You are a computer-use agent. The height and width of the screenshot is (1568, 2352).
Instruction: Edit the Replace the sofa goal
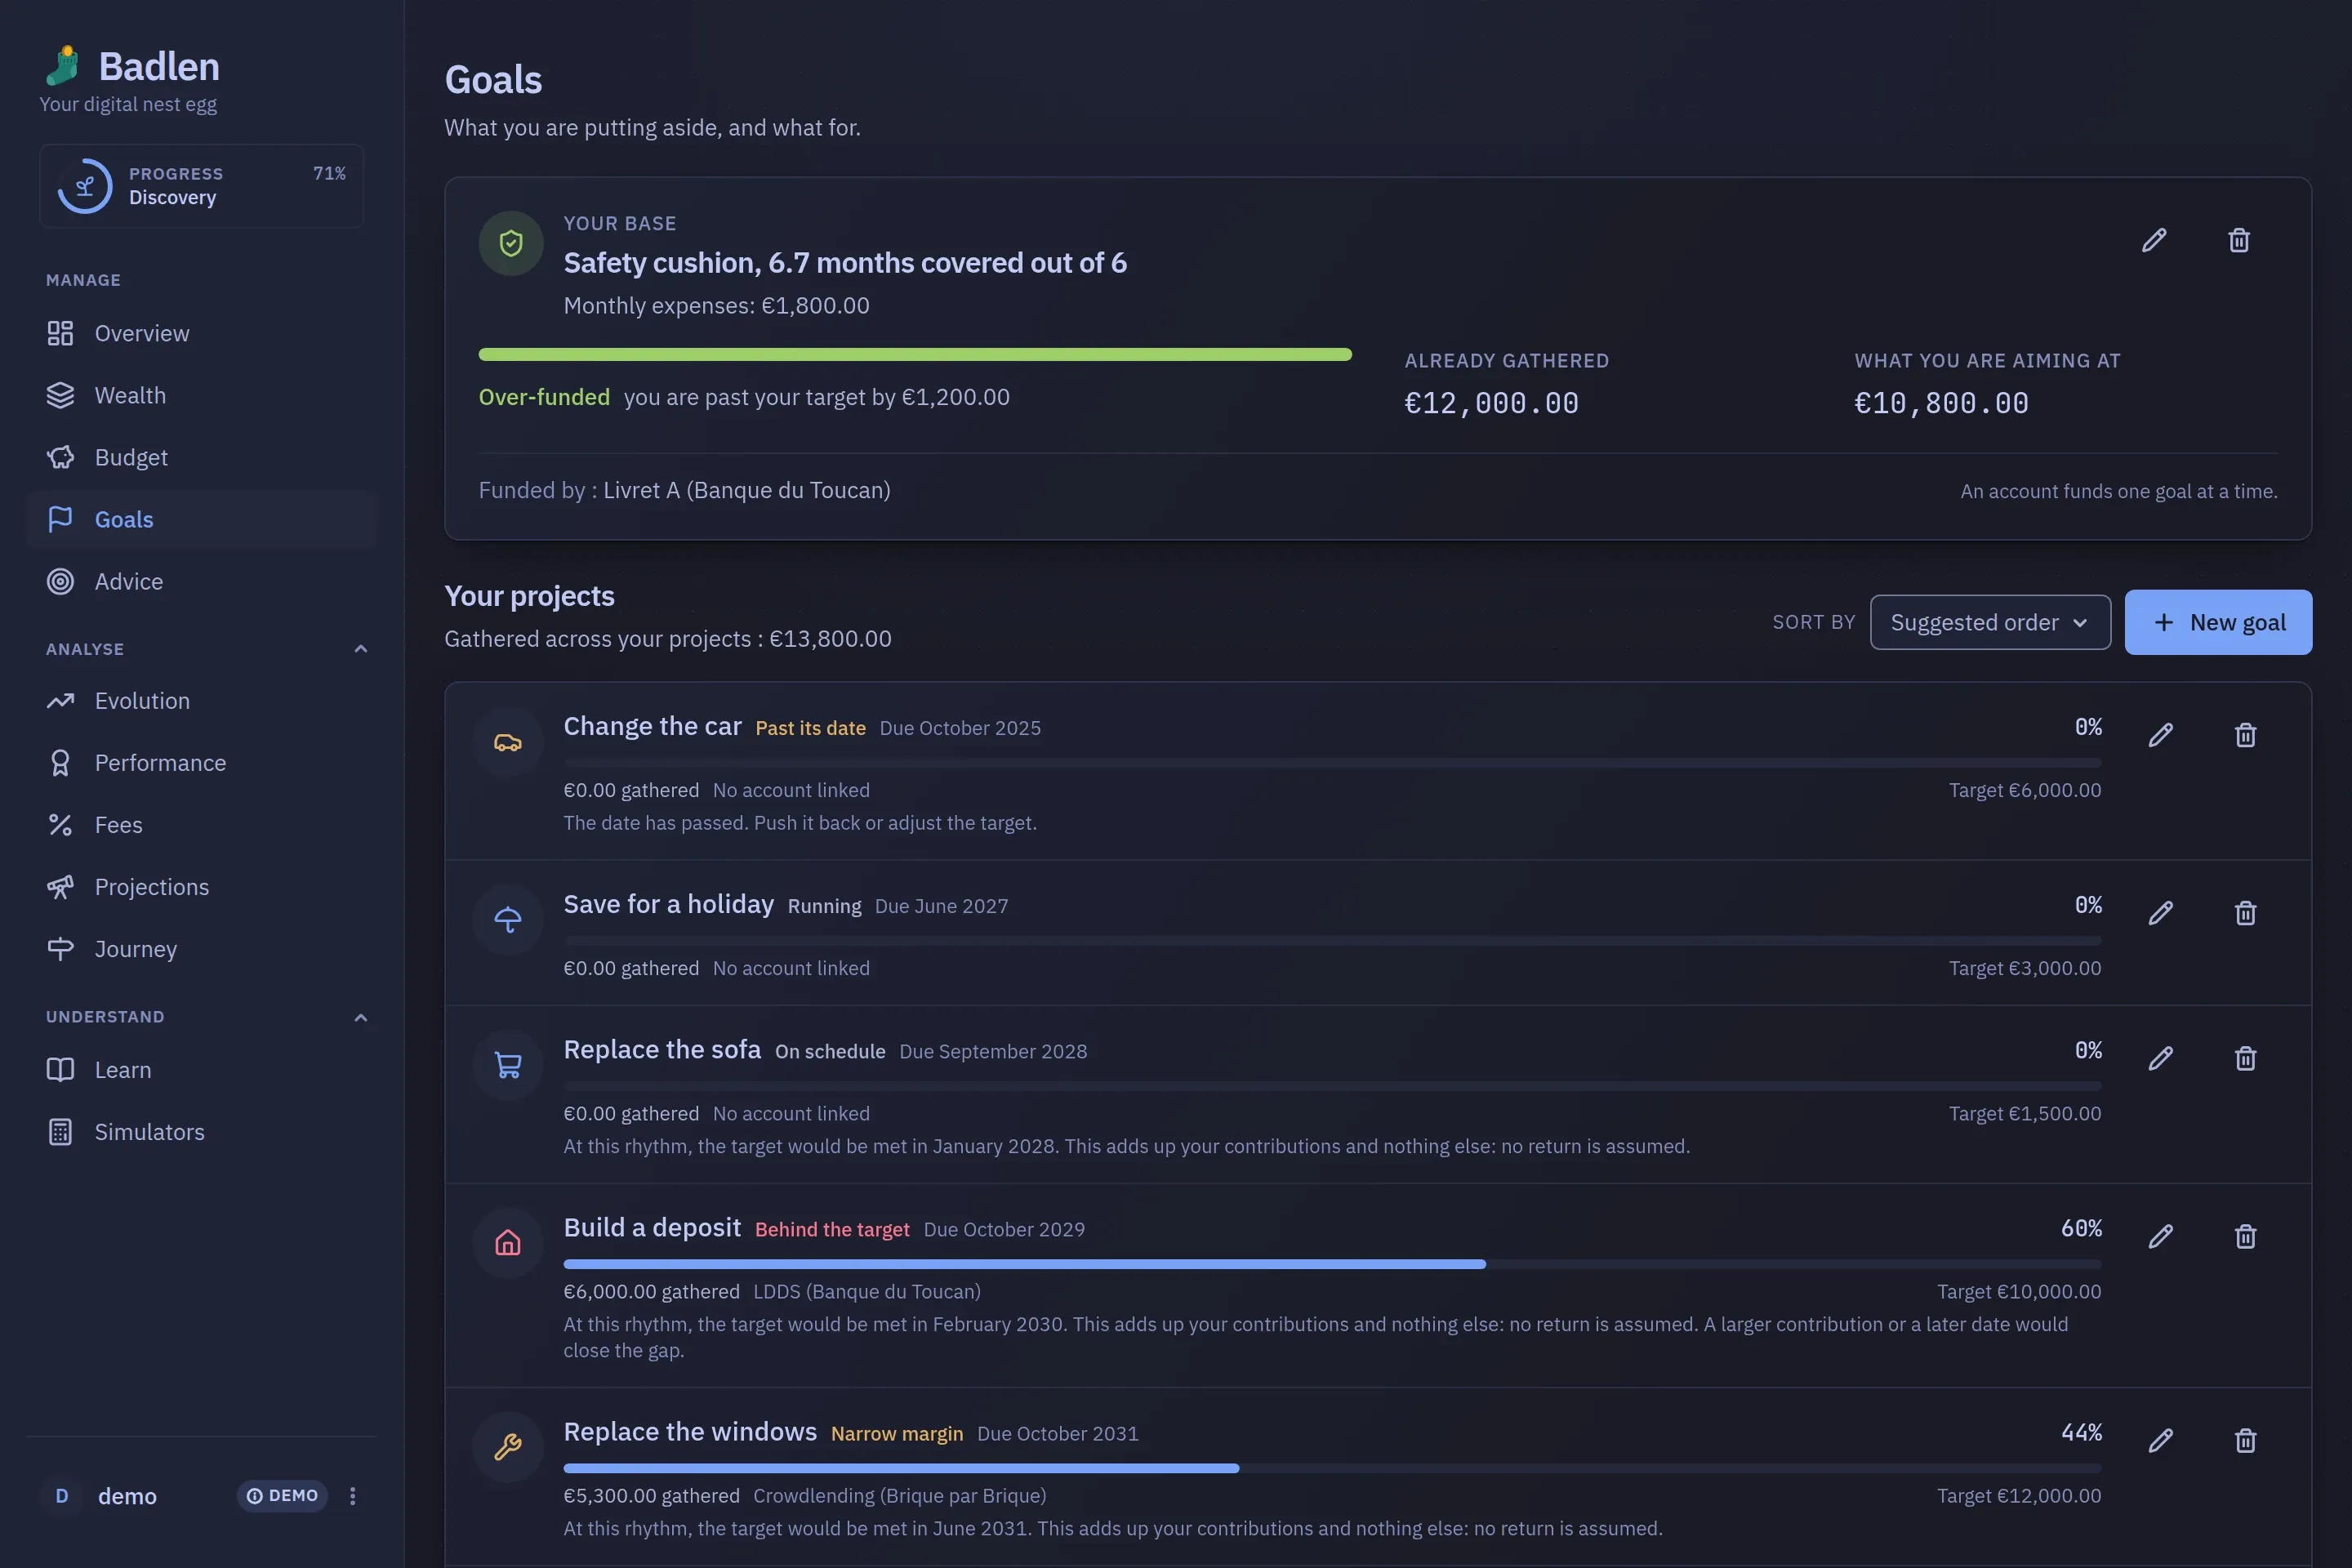[2160, 1058]
